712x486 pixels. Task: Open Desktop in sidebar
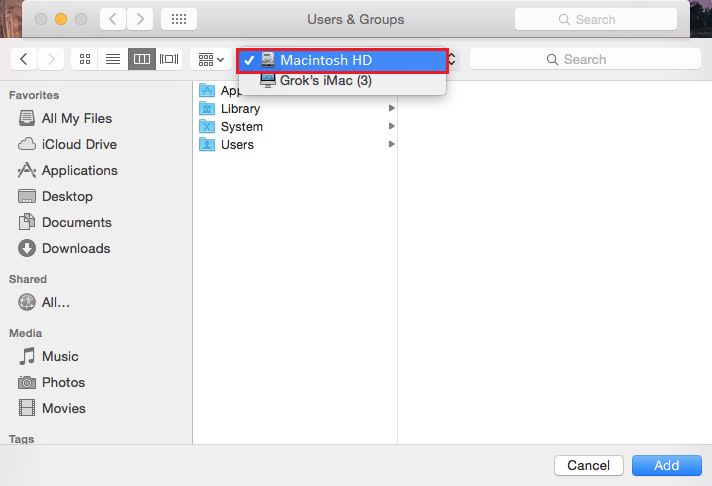tap(55, 196)
